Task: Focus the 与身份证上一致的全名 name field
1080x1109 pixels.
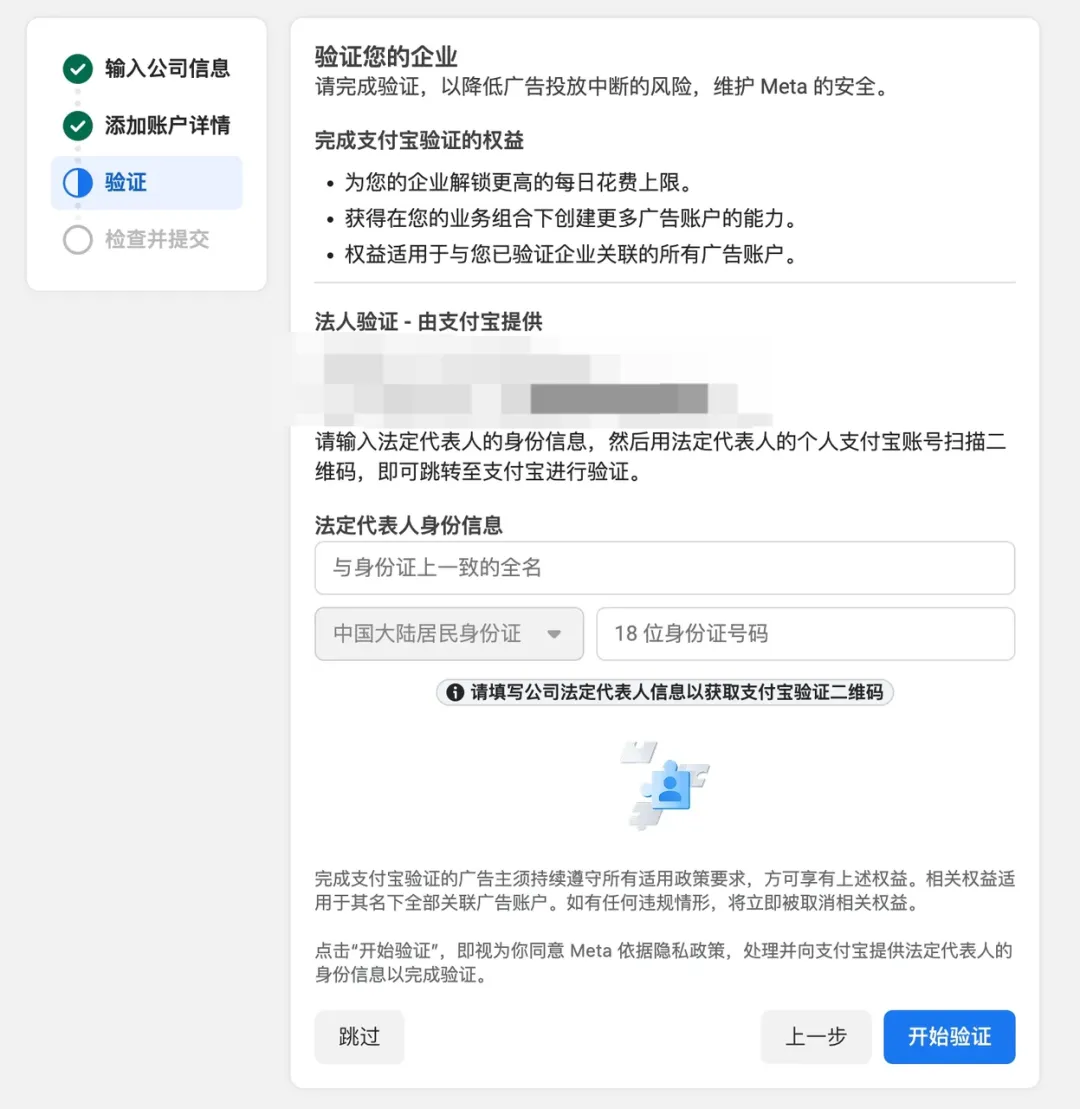Action: 664,568
